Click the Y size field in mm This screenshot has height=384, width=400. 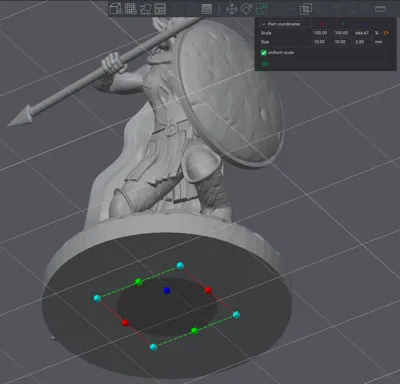click(x=341, y=42)
